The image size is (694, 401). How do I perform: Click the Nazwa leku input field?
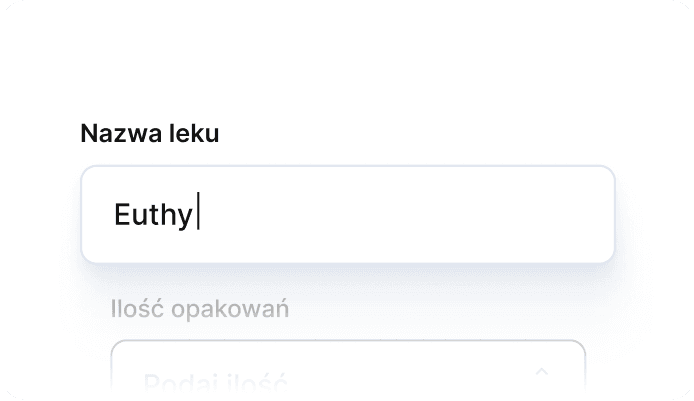(347, 215)
